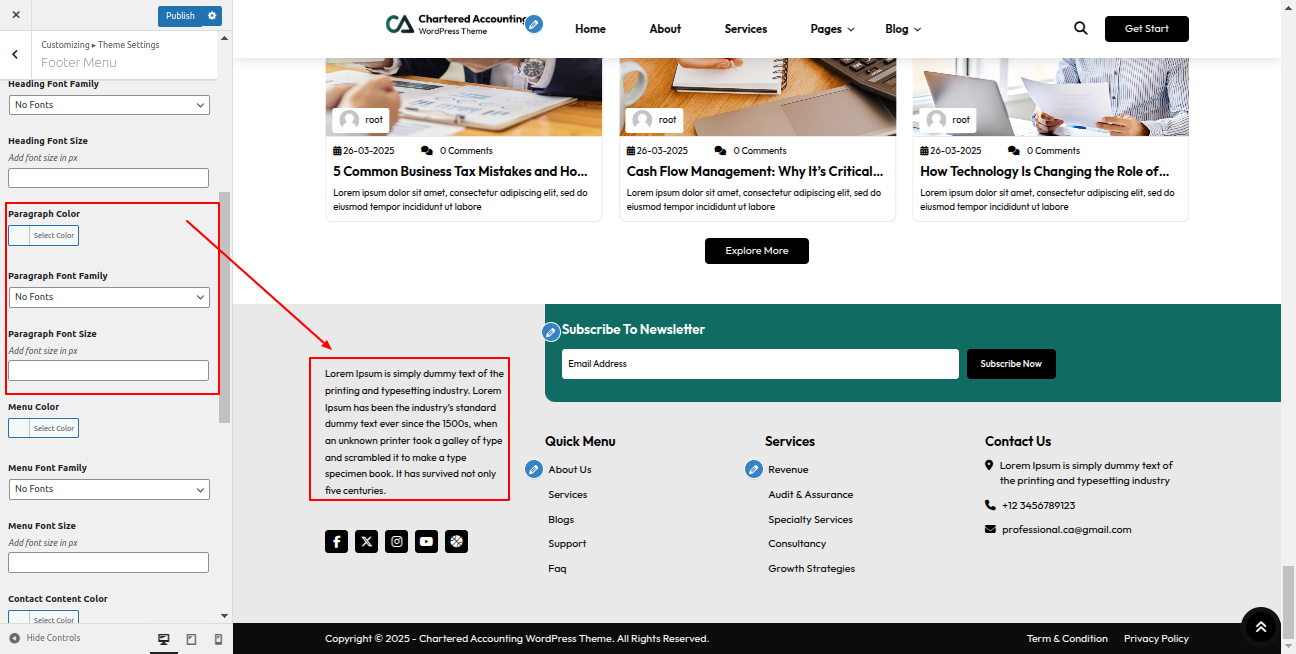The width and height of the screenshot is (1296, 654).
Task: Toggle Hide Controls in customizer footer
Action: click(45, 638)
